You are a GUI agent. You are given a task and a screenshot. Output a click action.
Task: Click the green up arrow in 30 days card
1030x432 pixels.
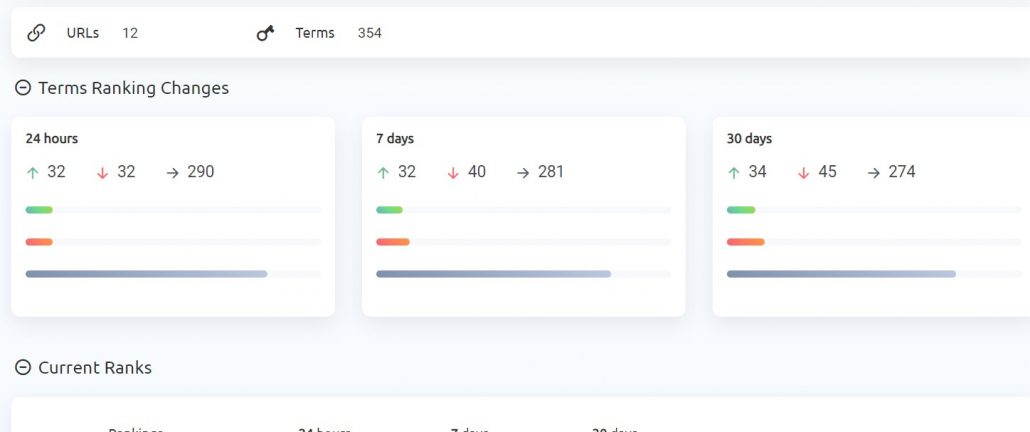(x=734, y=173)
